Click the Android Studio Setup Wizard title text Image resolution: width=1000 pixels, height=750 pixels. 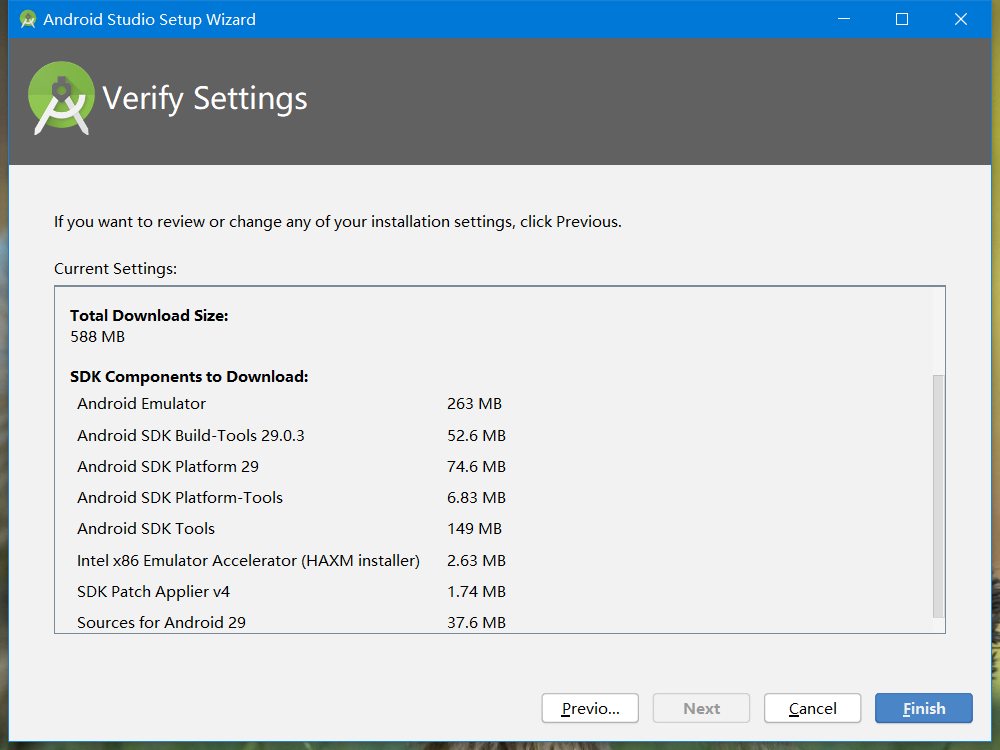(150, 19)
